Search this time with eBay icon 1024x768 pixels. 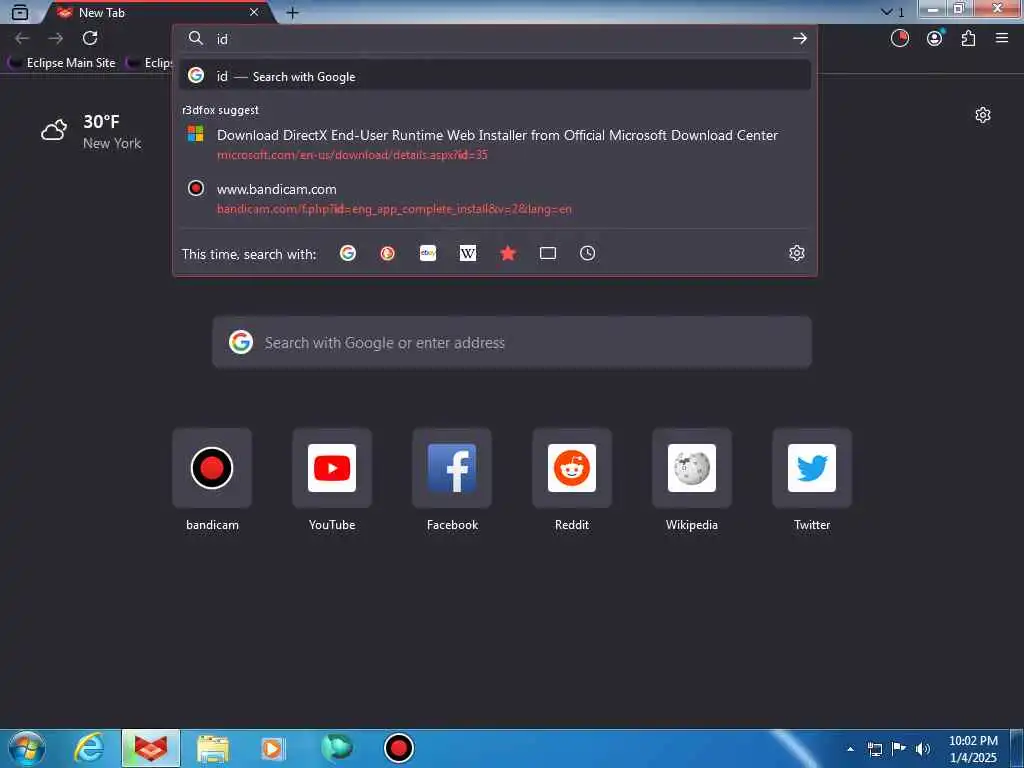[x=428, y=253]
